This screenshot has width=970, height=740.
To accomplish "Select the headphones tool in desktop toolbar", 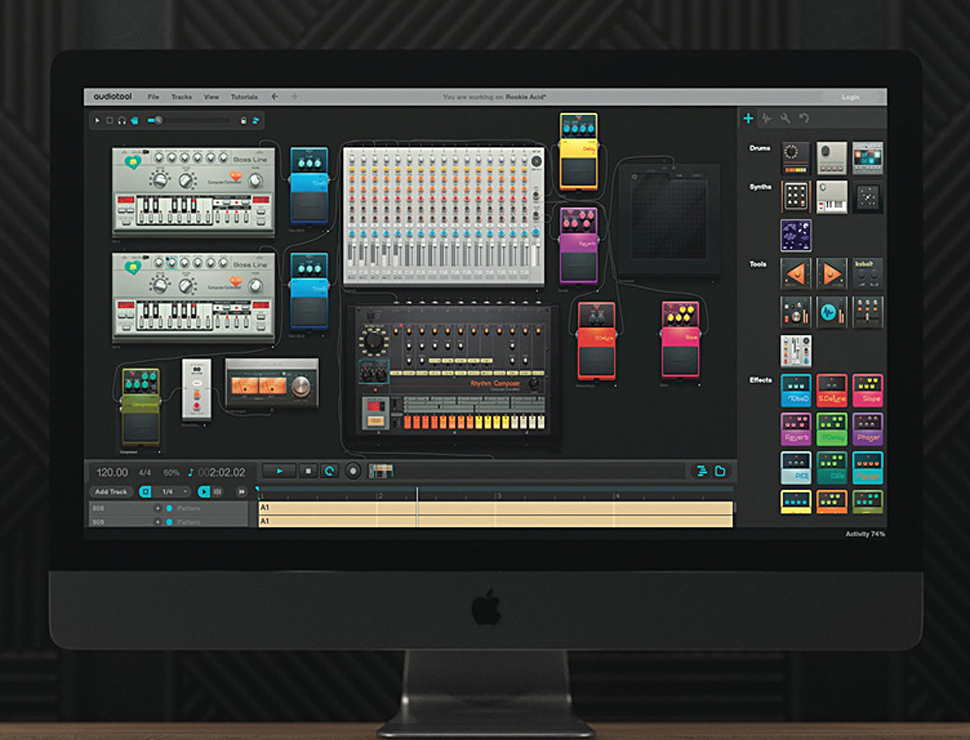I will 122,121.
